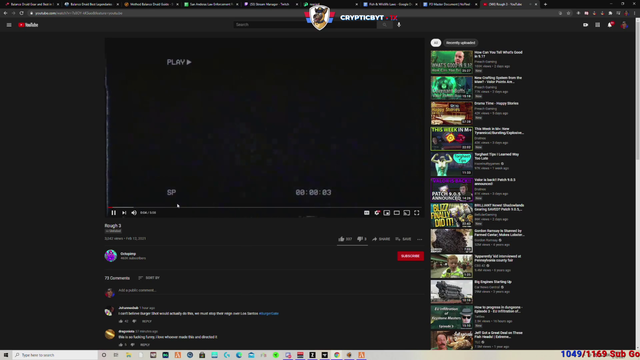This screenshot has height=360, width=640.
Task: Focus the YouTube search box
Action: coord(304,24)
